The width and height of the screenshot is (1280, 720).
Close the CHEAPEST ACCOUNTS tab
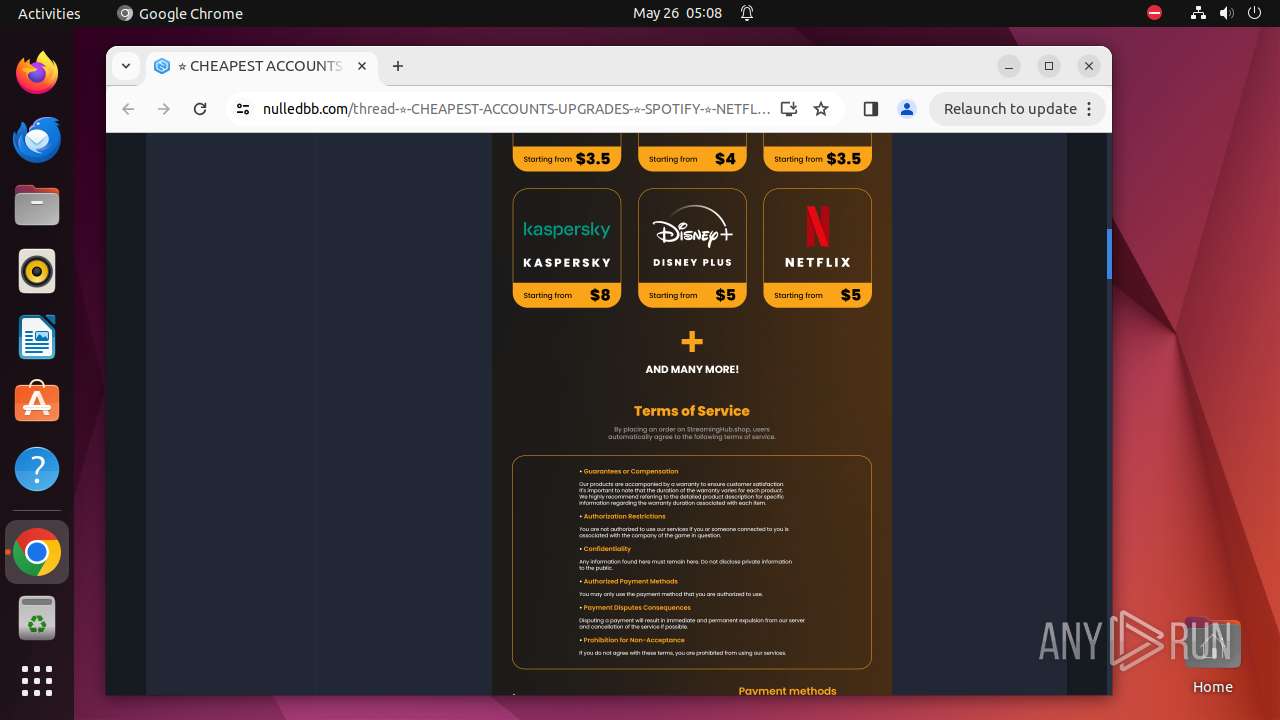362,66
